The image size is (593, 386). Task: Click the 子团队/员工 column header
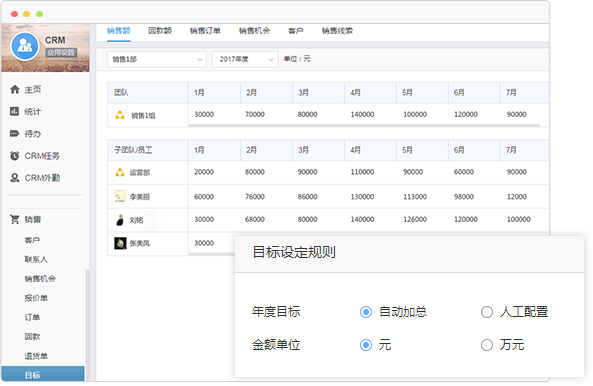(147, 150)
